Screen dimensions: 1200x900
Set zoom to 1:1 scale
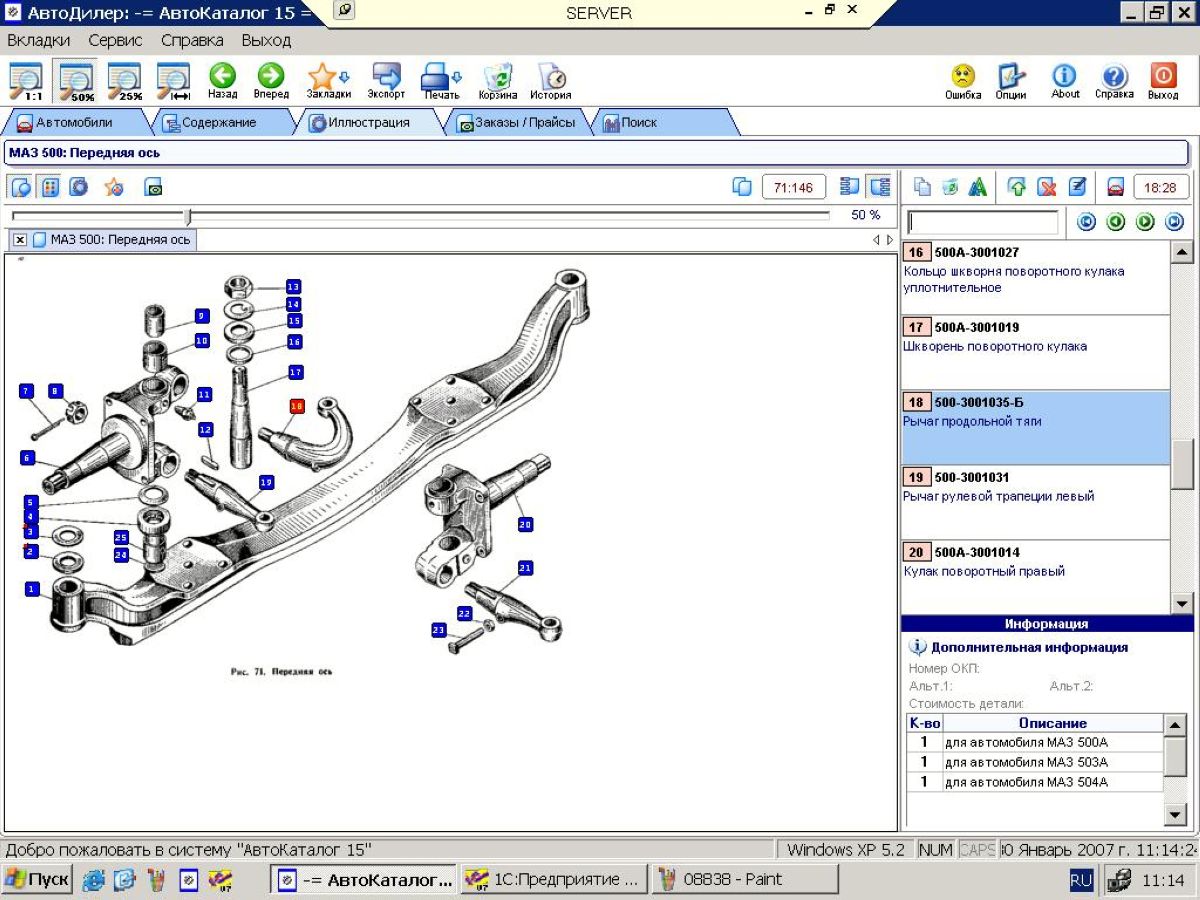click(x=26, y=81)
